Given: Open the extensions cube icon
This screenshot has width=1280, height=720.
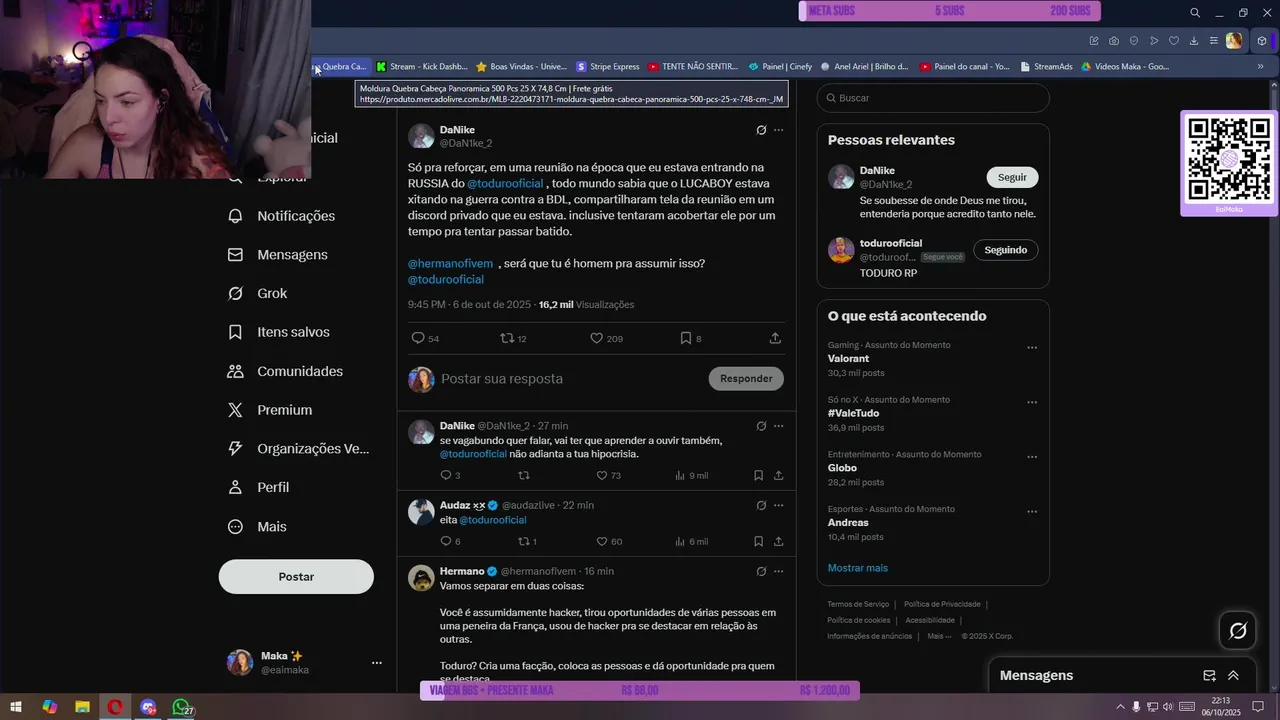Looking at the screenshot, I should [x=1262, y=41].
